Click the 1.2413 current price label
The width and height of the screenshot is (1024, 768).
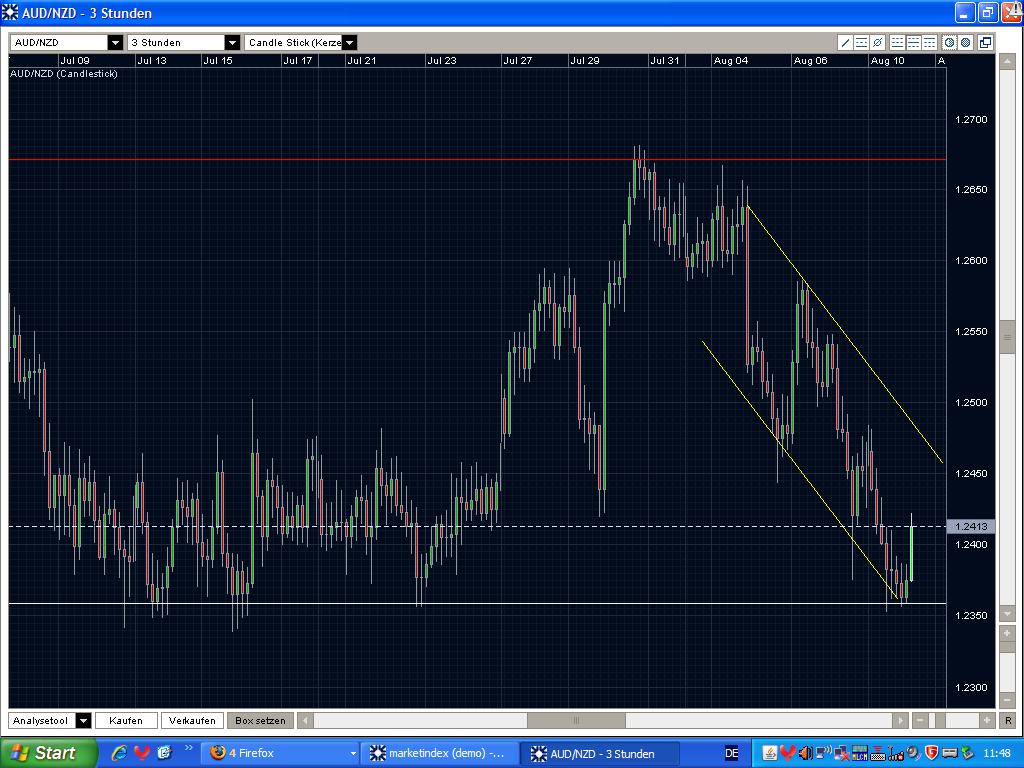click(970, 526)
